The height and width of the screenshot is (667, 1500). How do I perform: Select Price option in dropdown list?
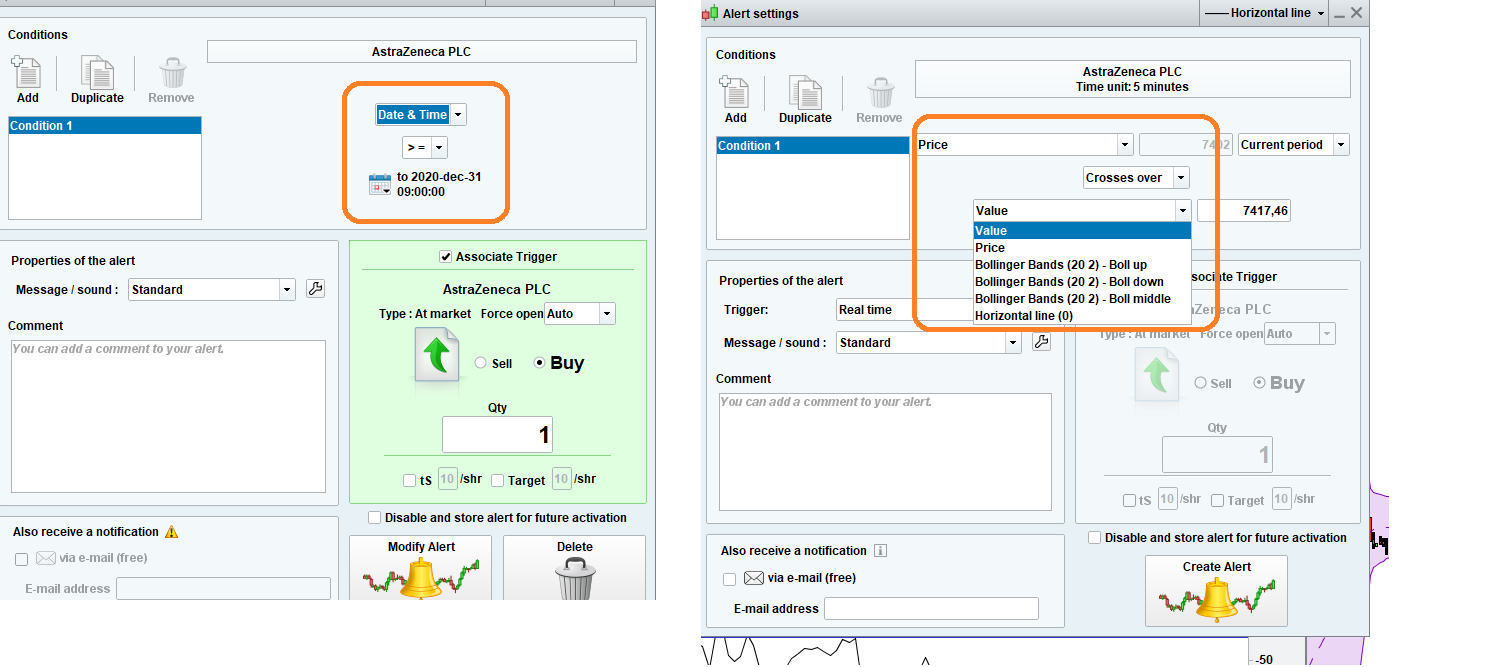pyautogui.click(x=1082, y=248)
